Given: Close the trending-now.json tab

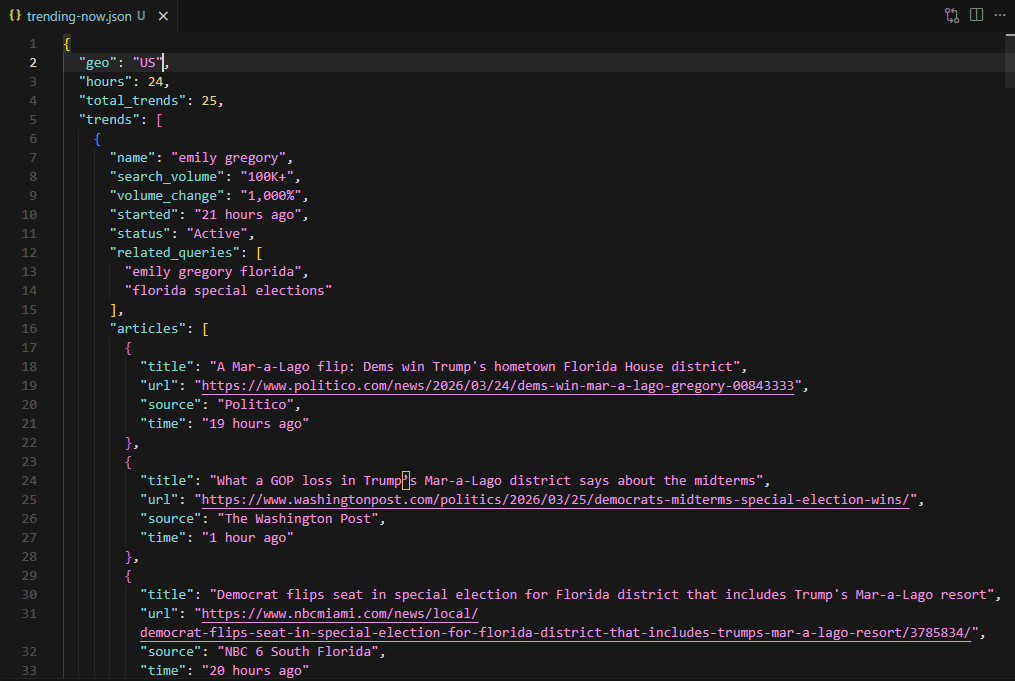Looking at the screenshot, I should click(x=163, y=15).
